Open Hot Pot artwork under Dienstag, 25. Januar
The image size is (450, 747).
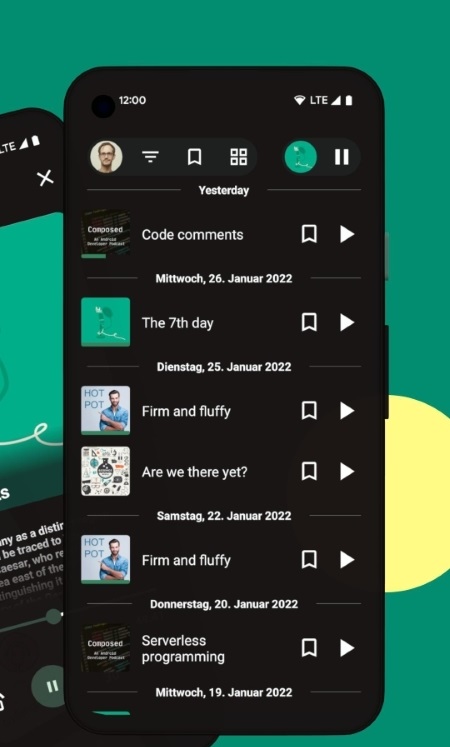(x=105, y=410)
